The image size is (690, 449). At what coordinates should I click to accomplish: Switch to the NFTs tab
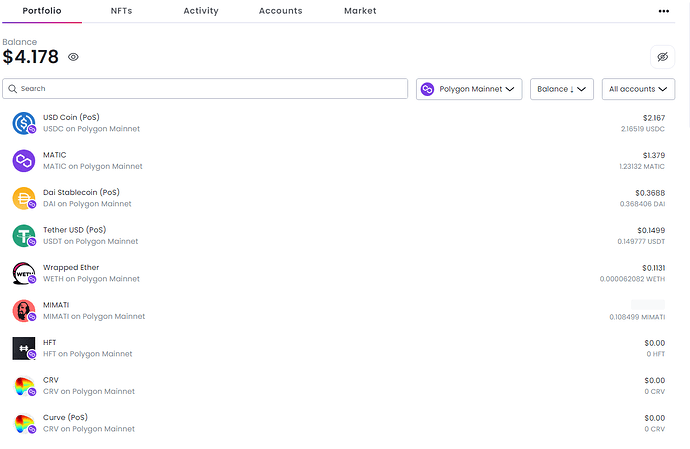[121, 11]
